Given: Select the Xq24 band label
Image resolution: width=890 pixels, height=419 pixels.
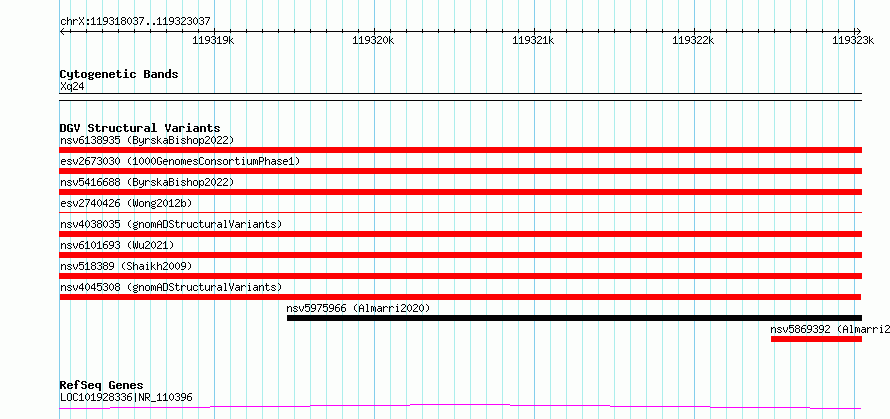Looking at the screenshot, I should [73, 87].
